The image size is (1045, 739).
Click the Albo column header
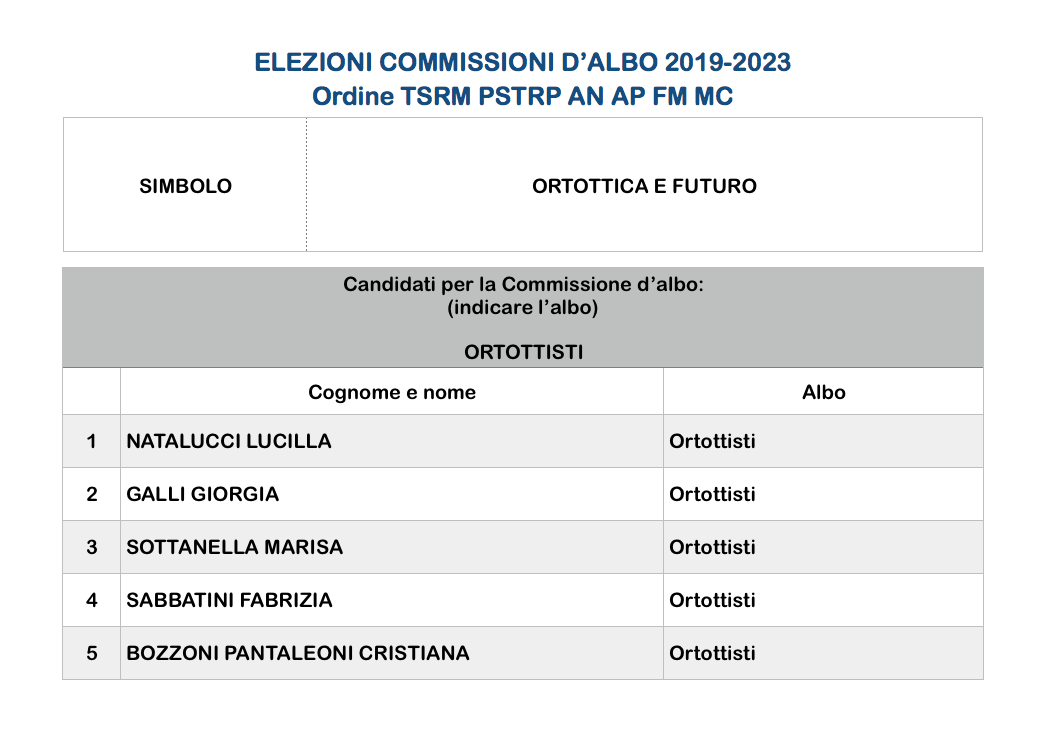(824, 392)
